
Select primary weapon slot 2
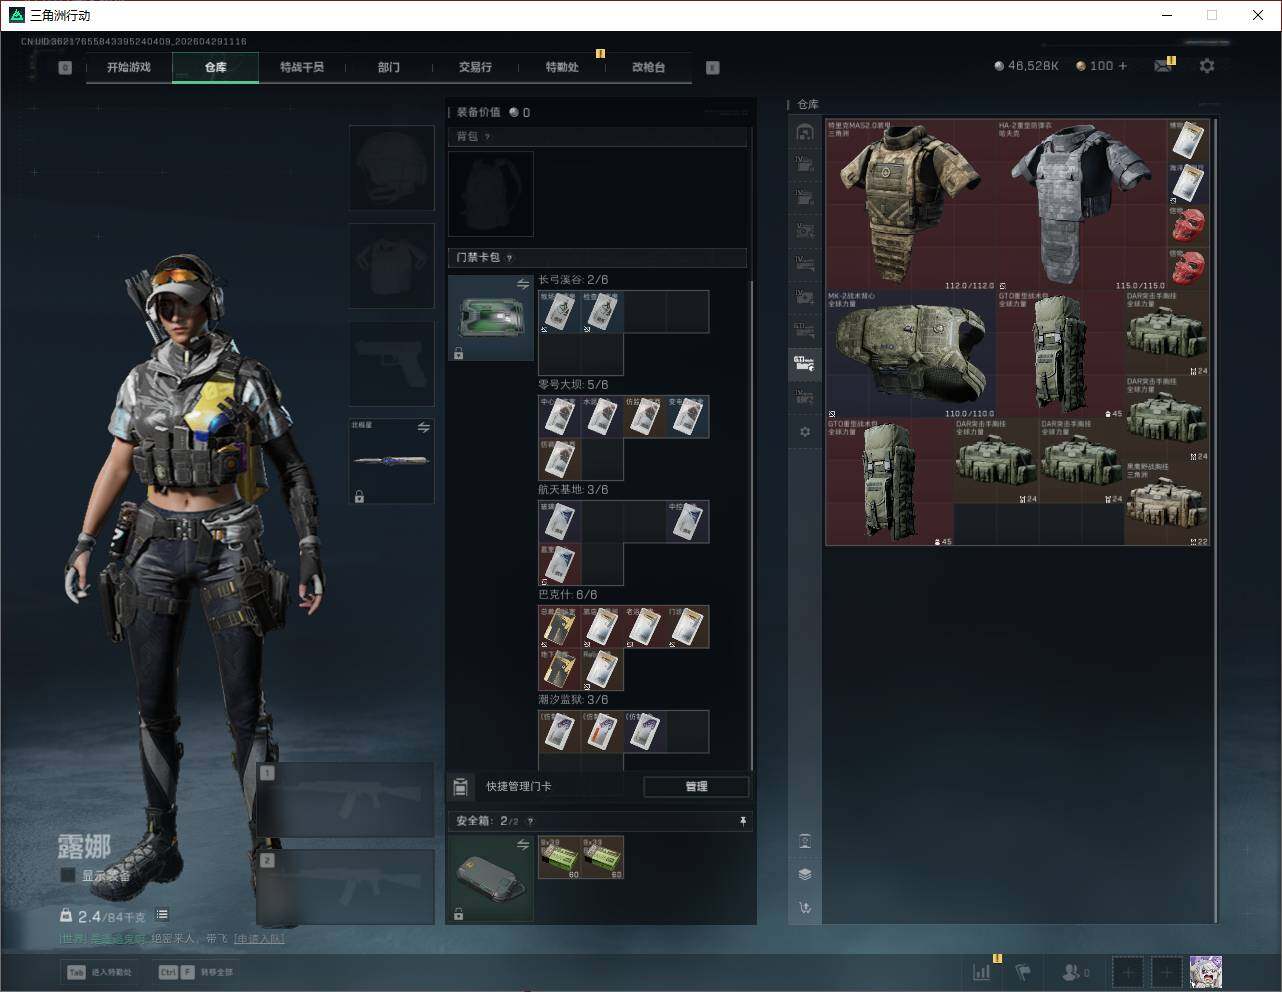tap(345, 887)
